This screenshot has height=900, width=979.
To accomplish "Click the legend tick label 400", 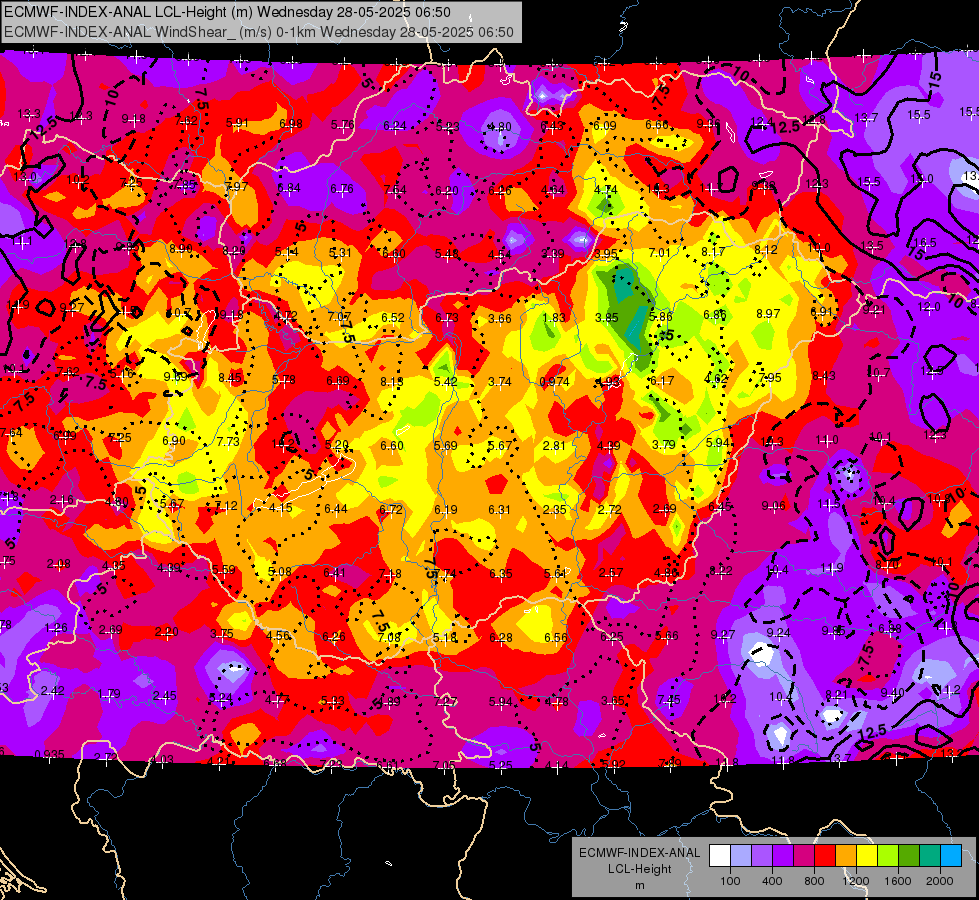I will [772, 881].
